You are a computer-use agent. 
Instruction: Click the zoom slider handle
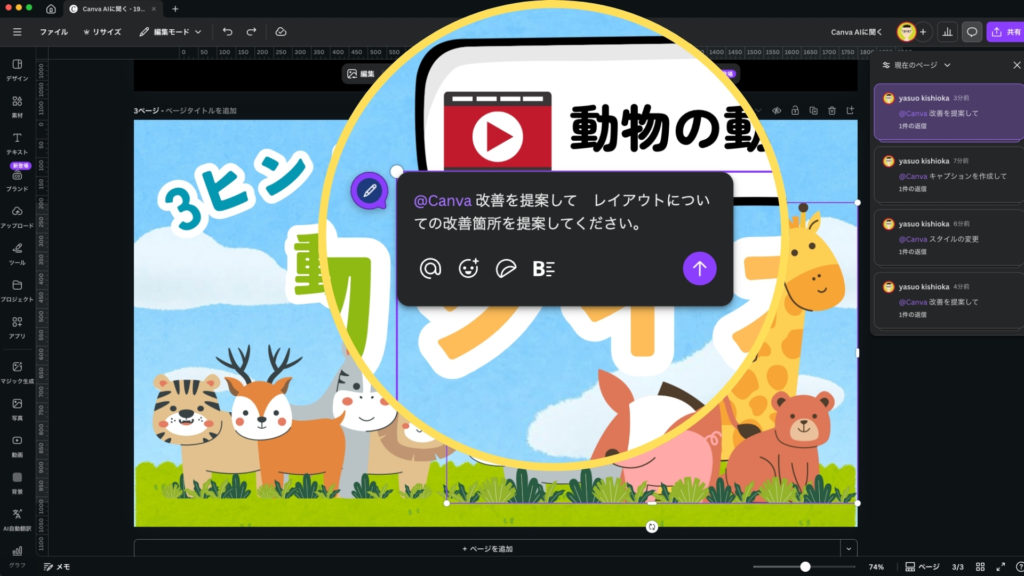805,566
